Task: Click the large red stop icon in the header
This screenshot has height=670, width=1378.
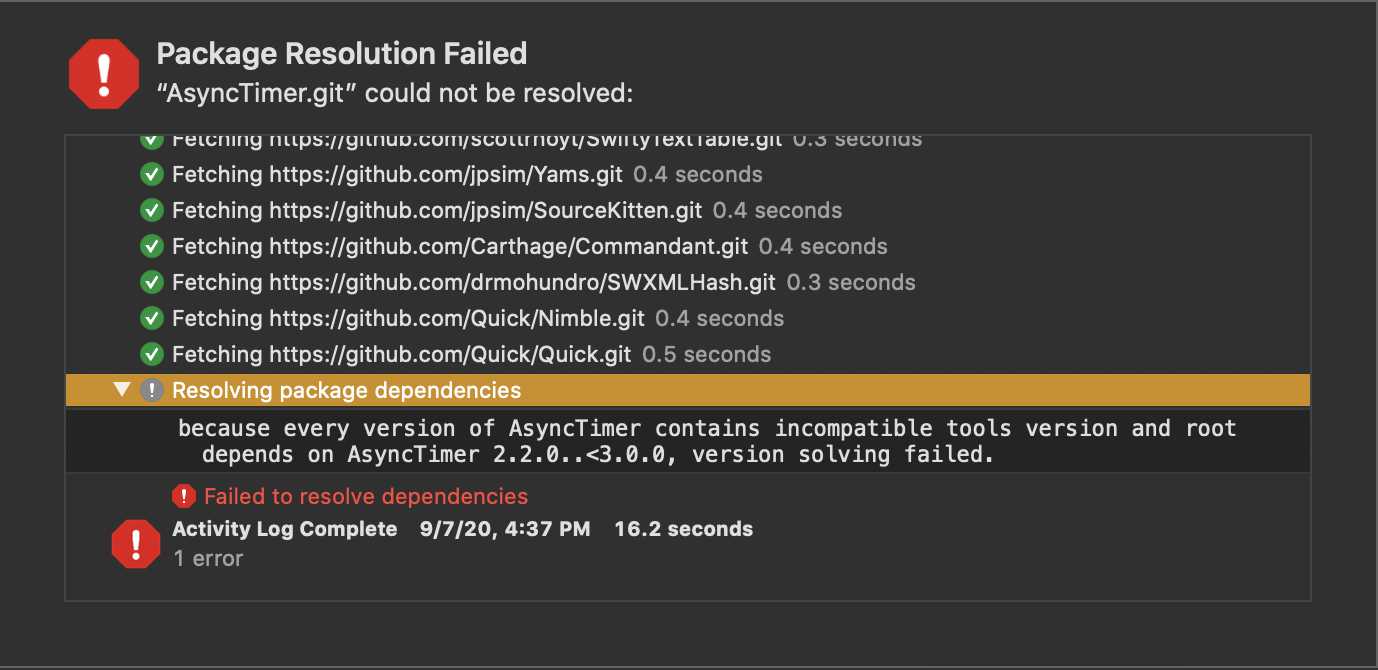Action: pos(104,73)
